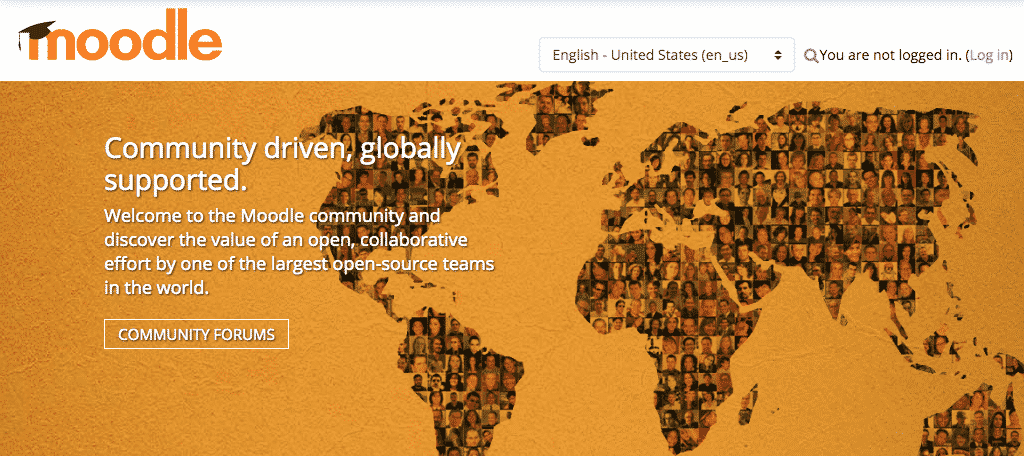Click the "English - United States (en_us)" text

pyautogui.click(x=650, y=55)
